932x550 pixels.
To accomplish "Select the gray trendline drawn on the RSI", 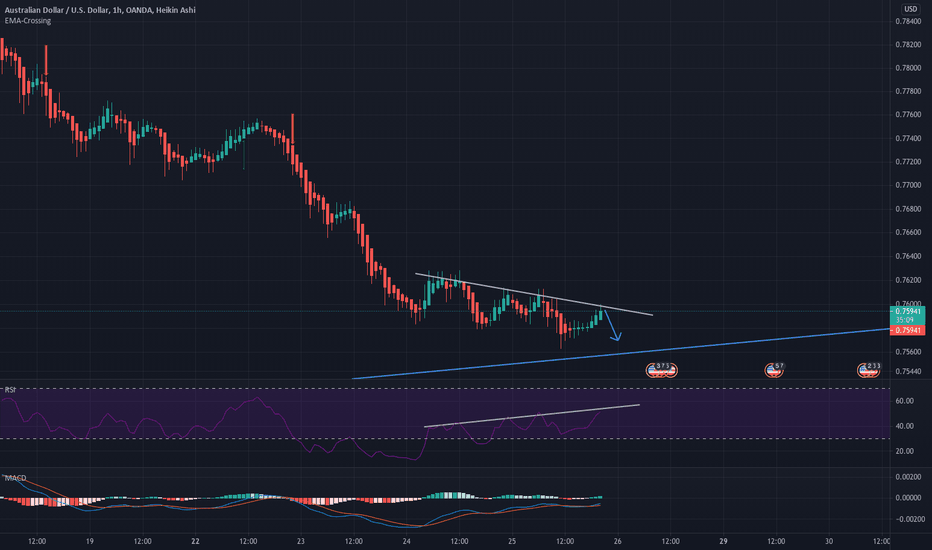I will coord(532,416).
